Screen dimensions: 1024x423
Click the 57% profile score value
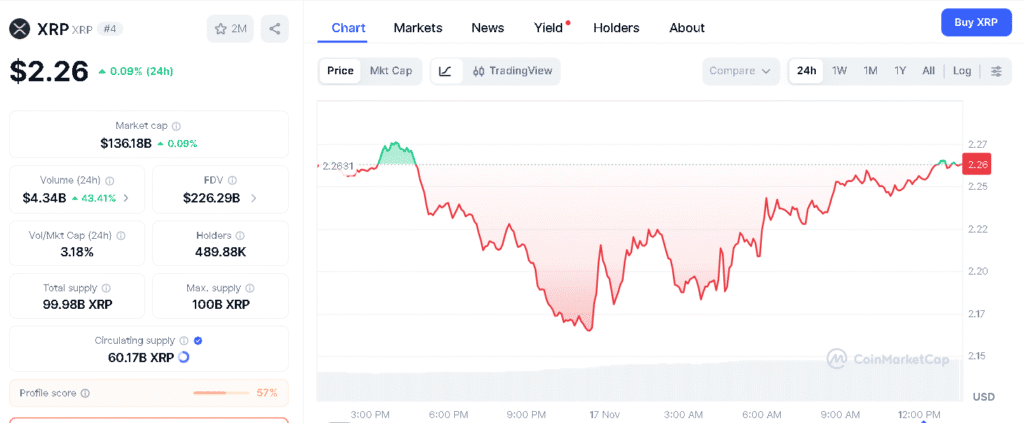266,393
